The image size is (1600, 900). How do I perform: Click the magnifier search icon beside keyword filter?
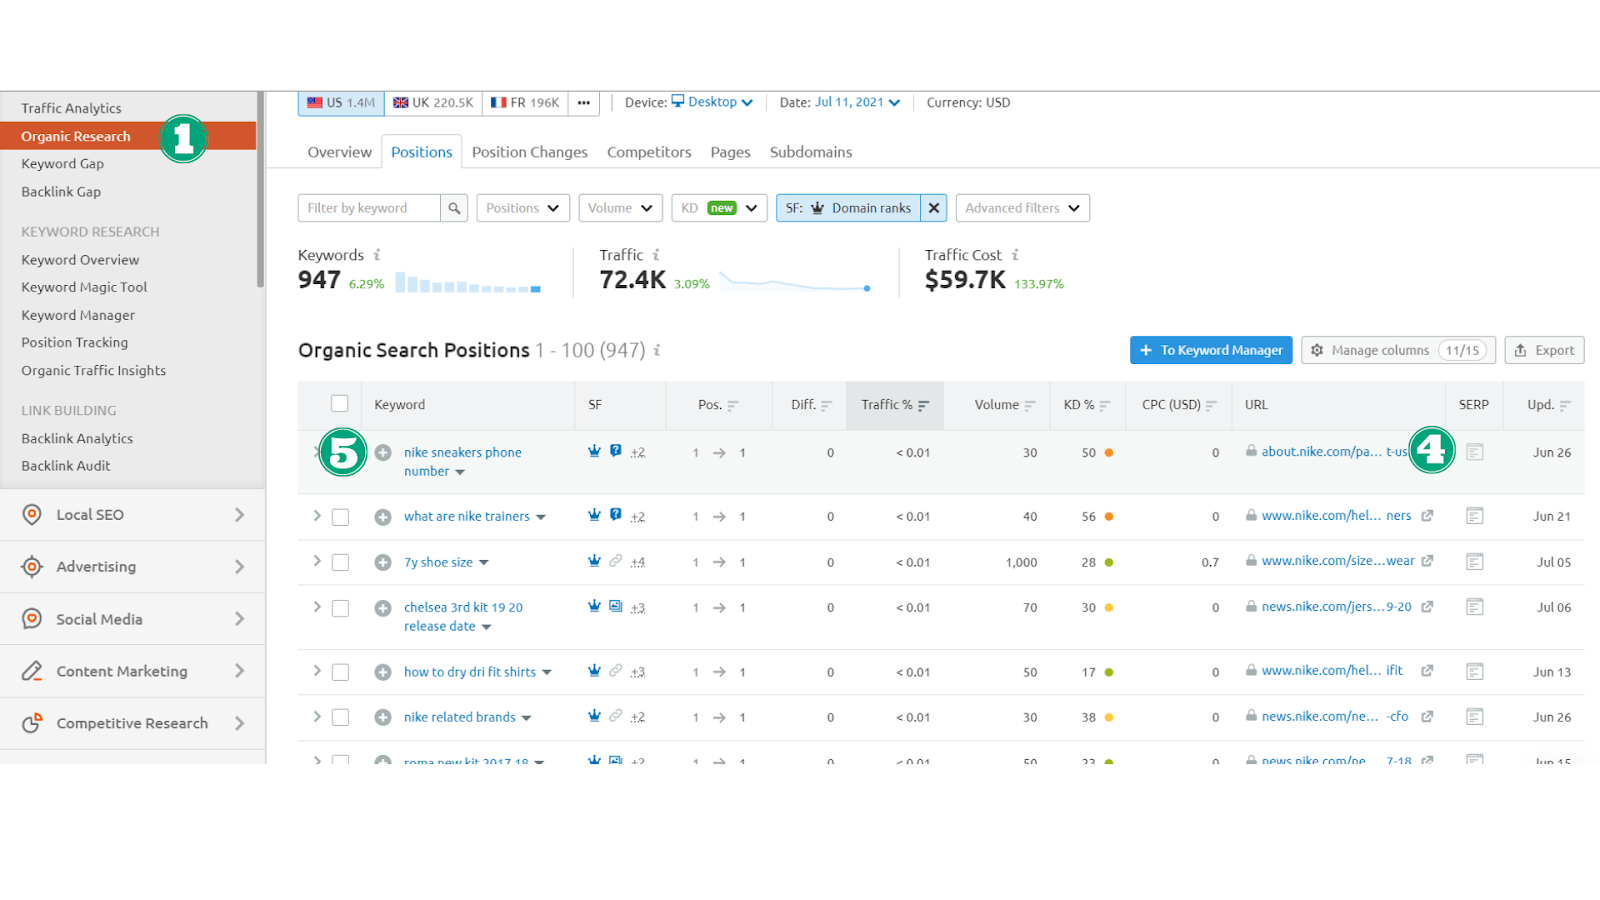454,208
